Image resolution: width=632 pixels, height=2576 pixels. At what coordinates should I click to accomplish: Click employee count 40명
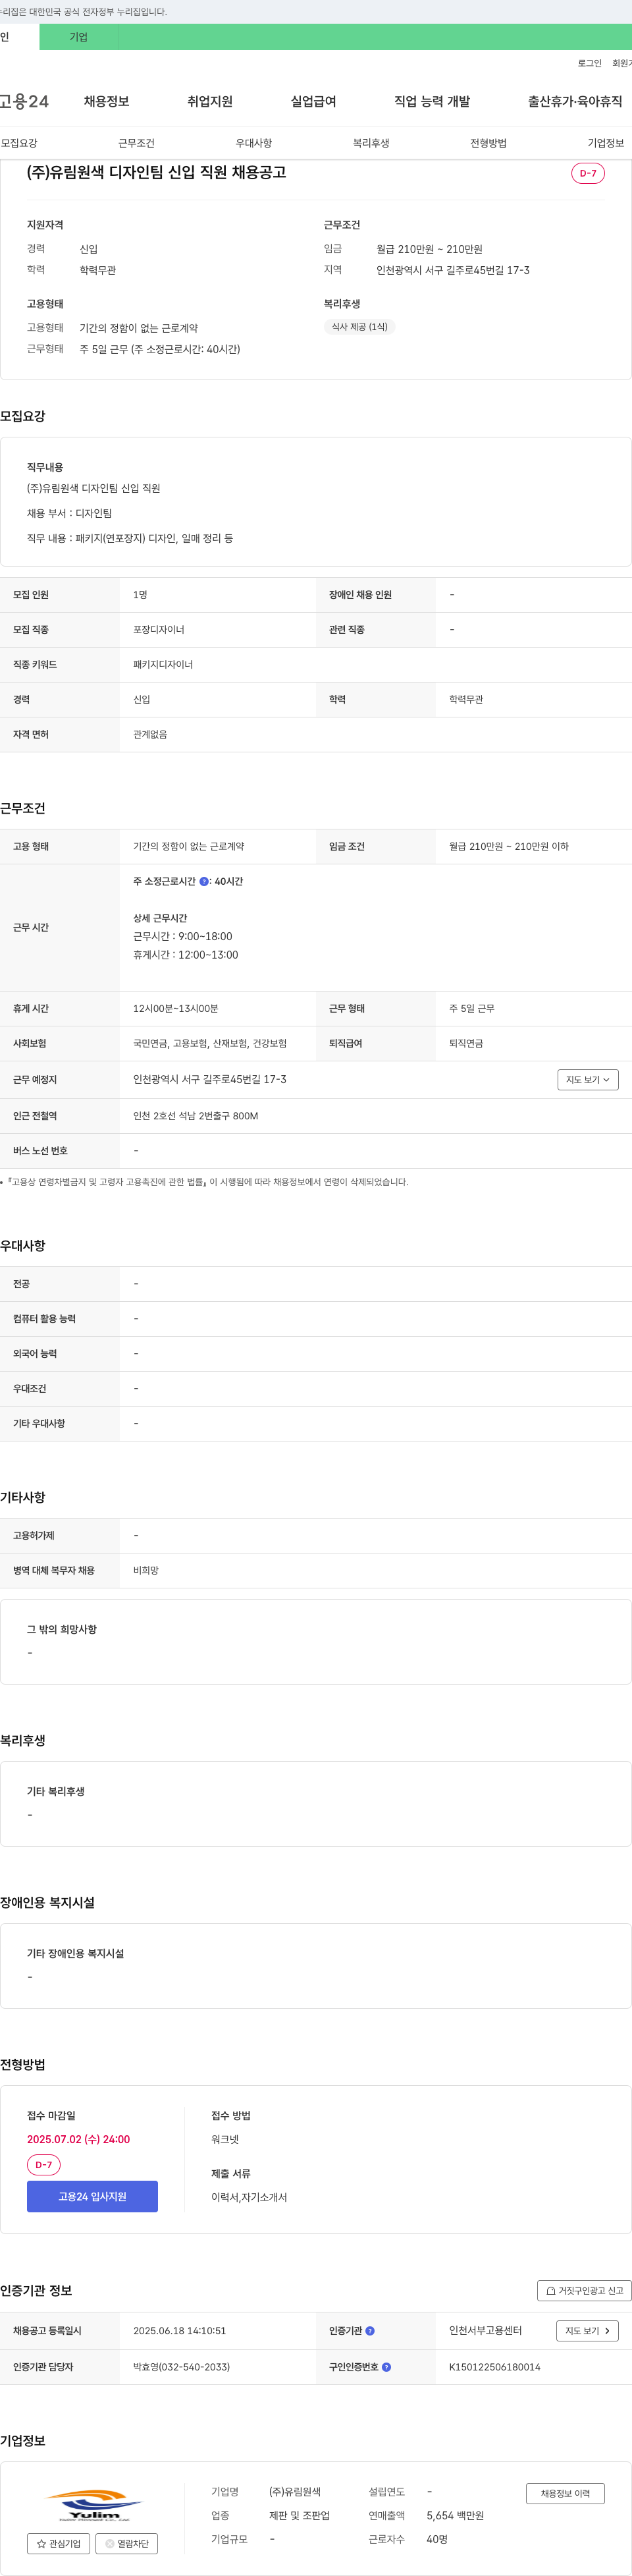tap(437, 2539)
